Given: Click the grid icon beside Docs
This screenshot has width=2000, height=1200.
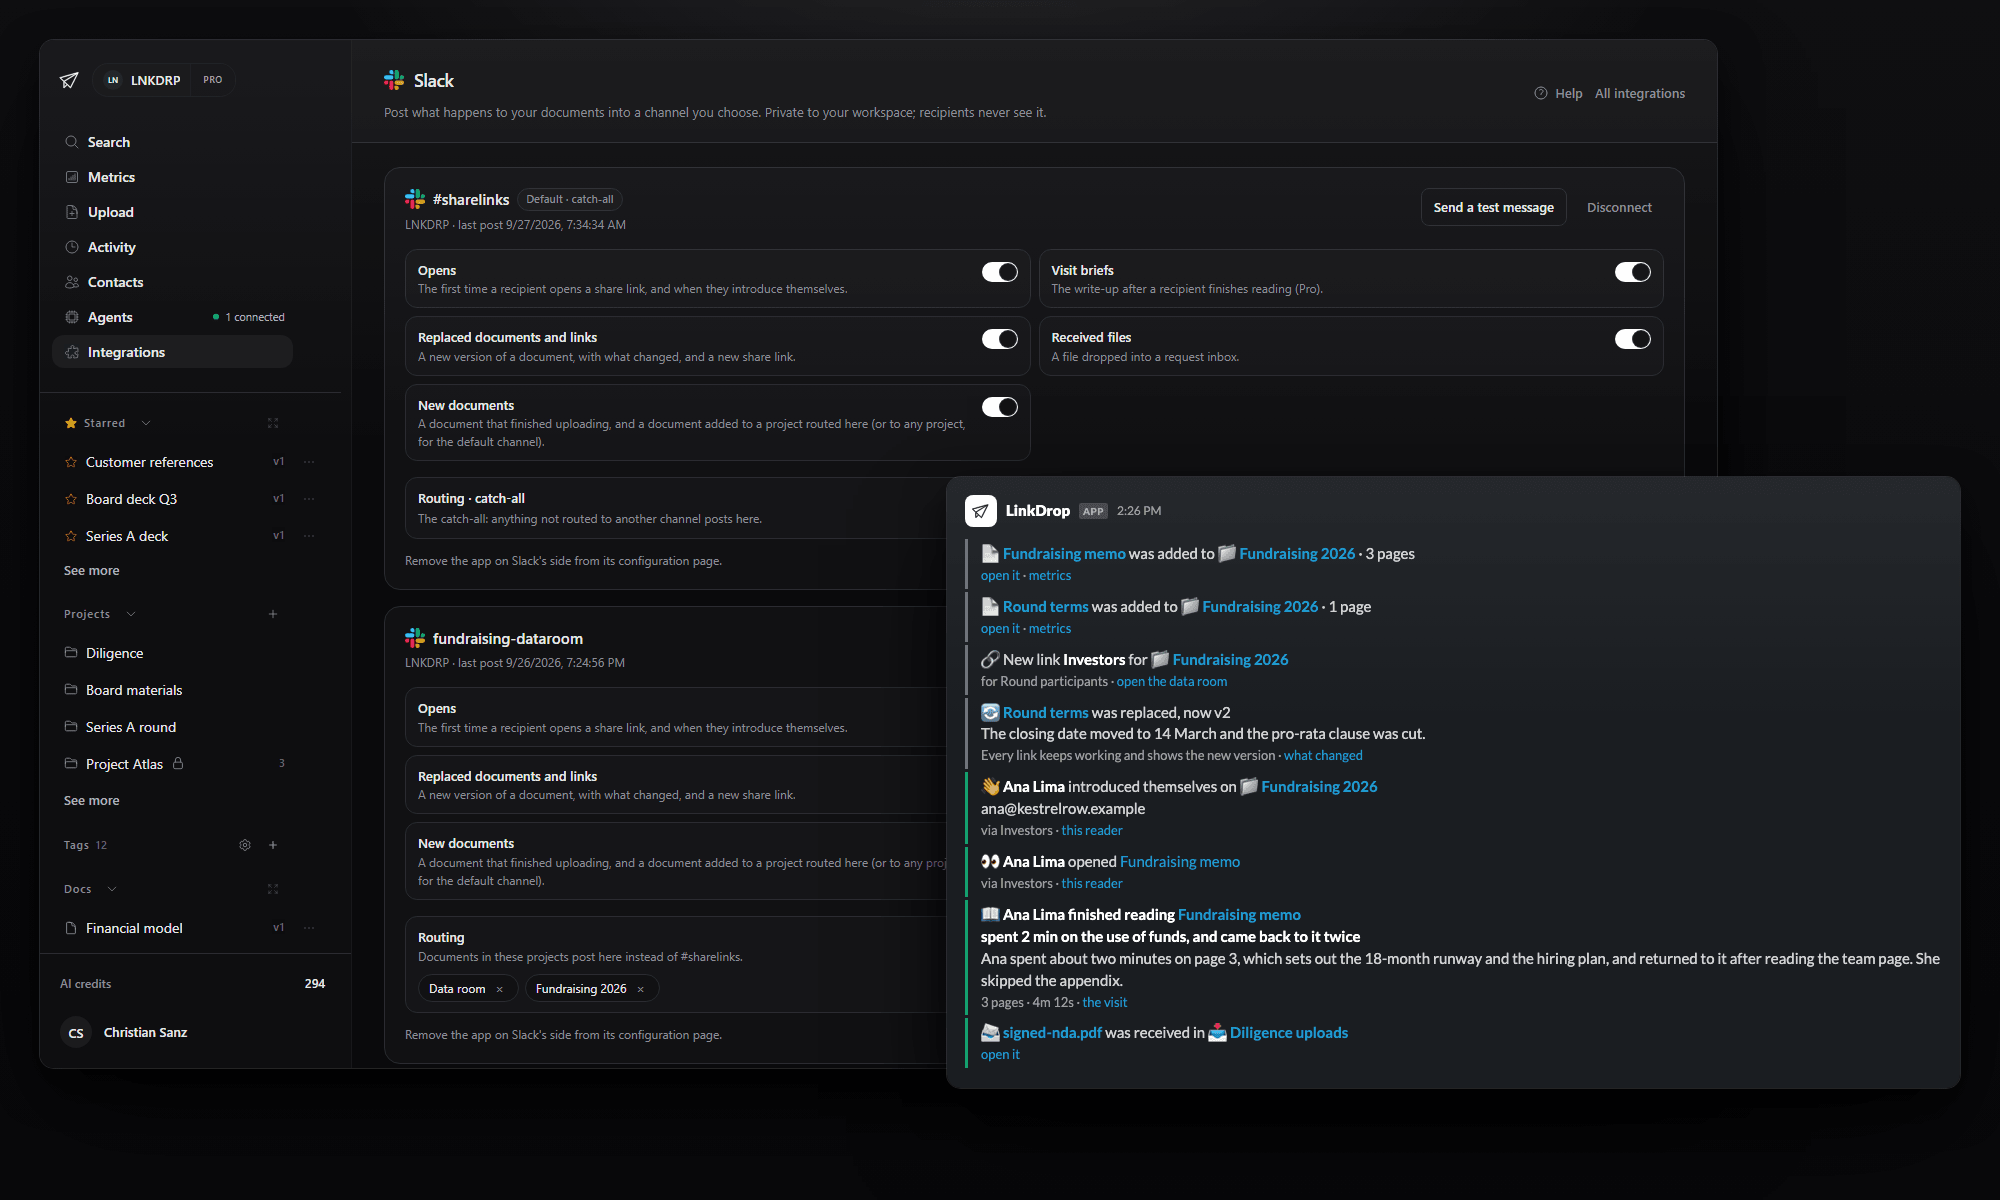Looking at the screenshot, I should click(273, 889).
